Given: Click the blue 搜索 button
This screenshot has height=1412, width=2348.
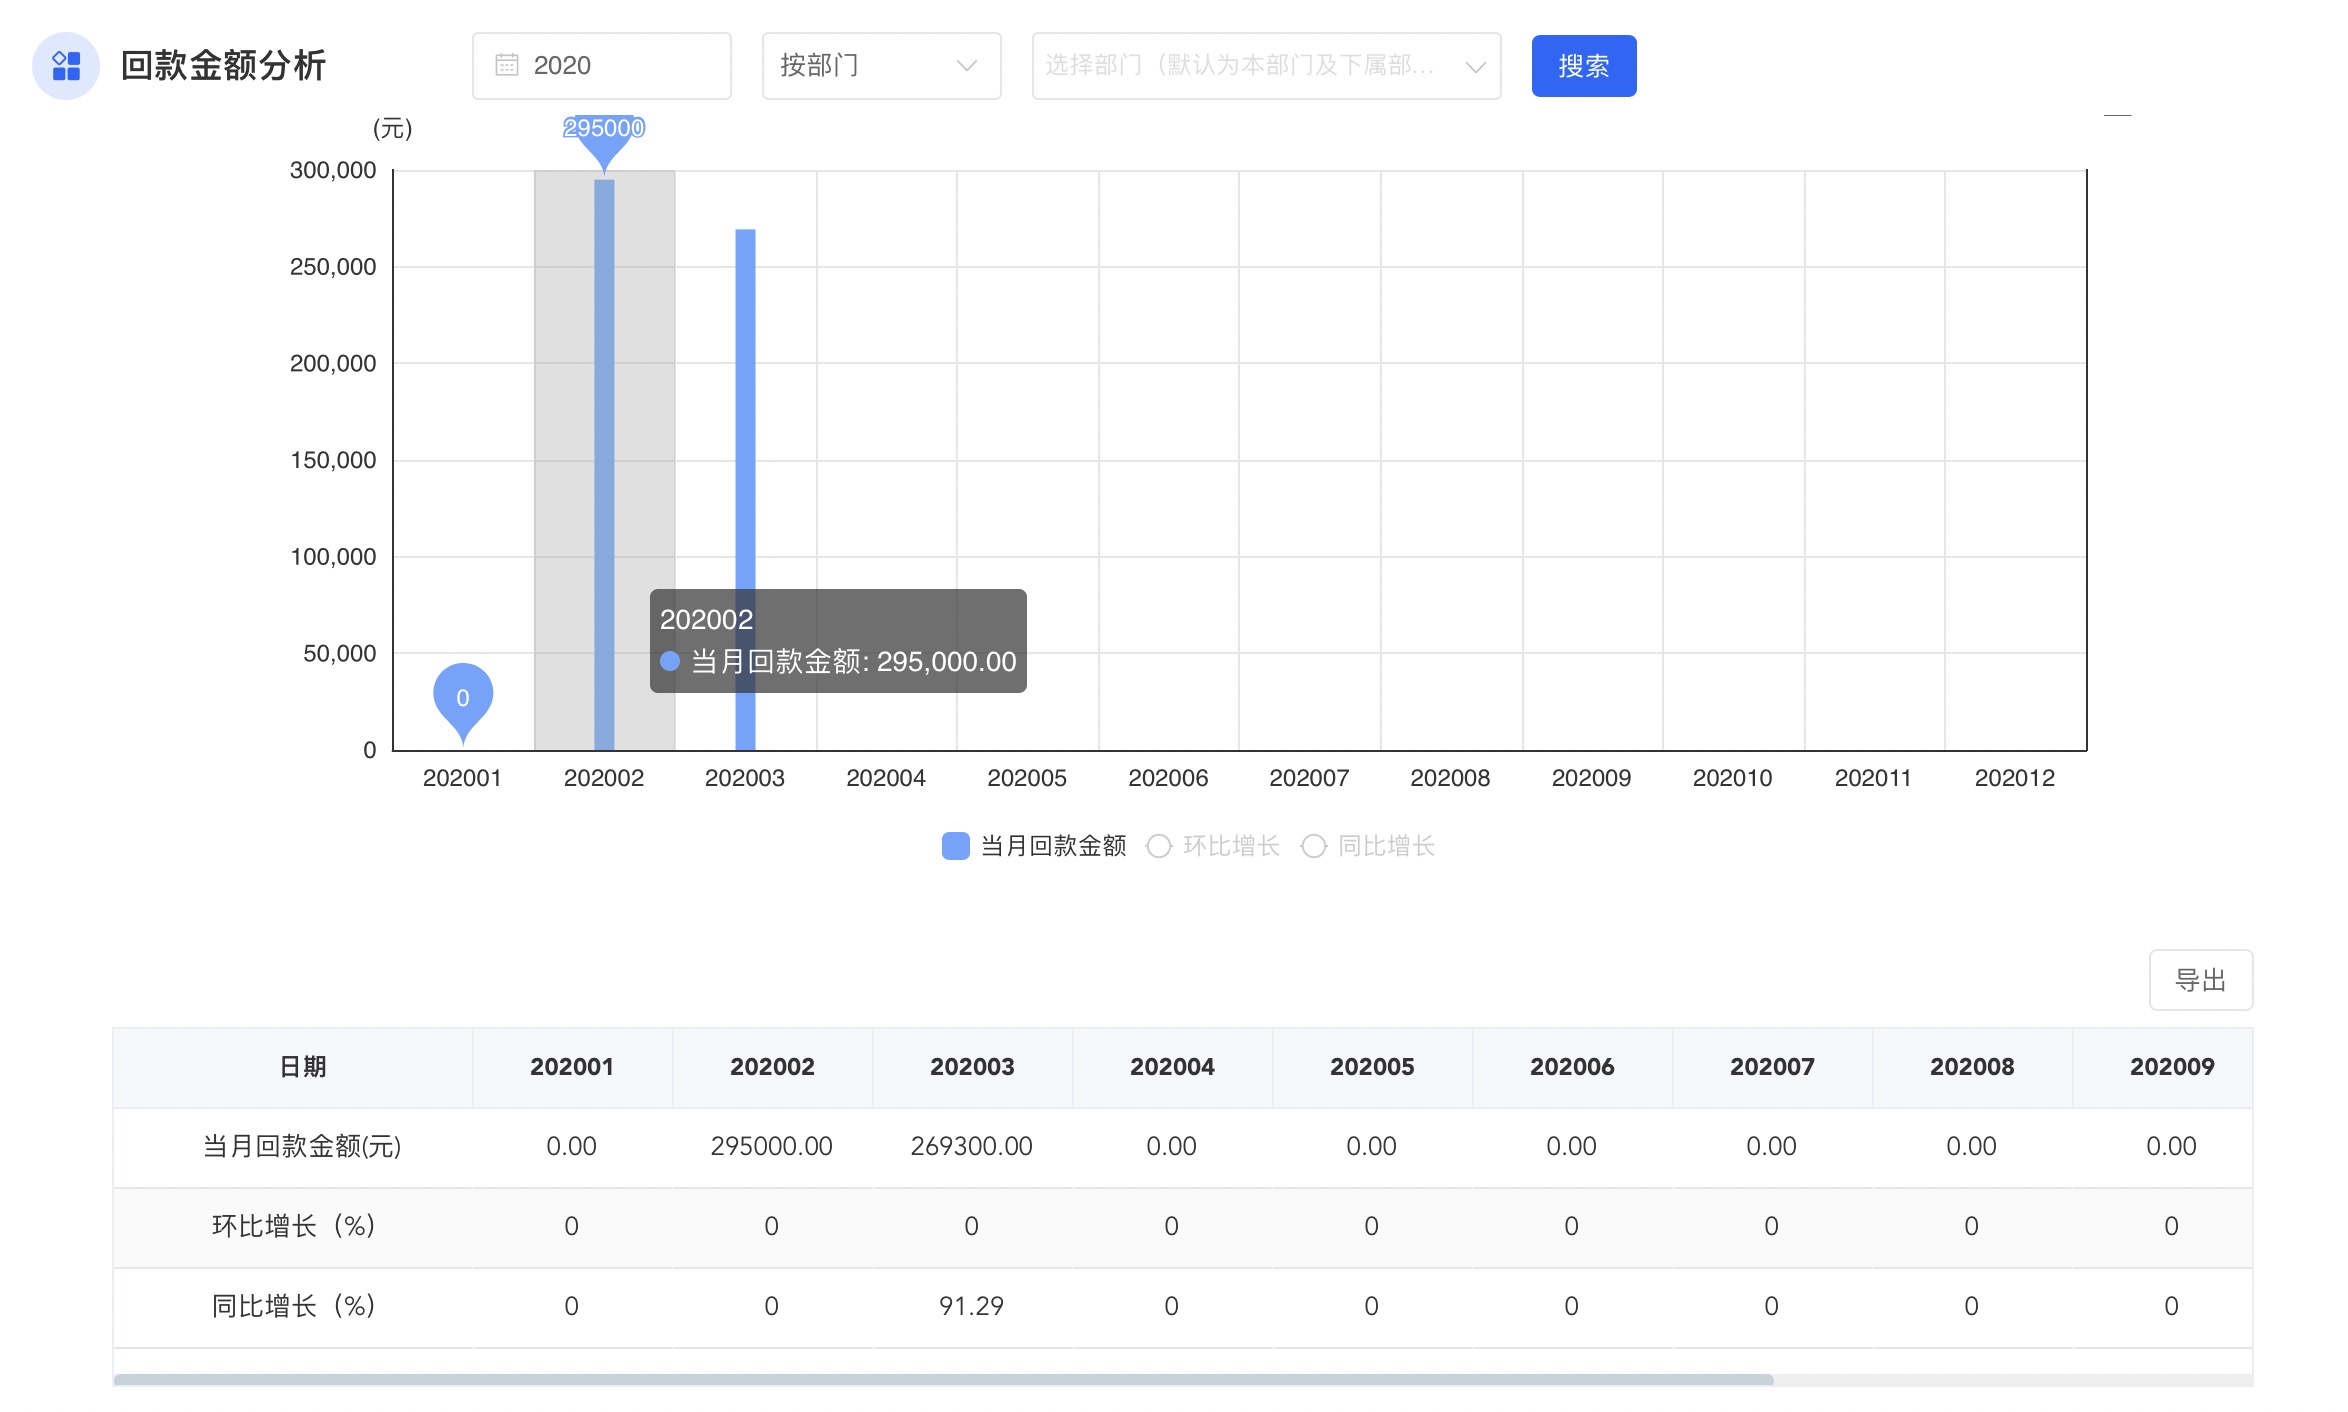Looking at the screenshot, I should (1583, 66).
